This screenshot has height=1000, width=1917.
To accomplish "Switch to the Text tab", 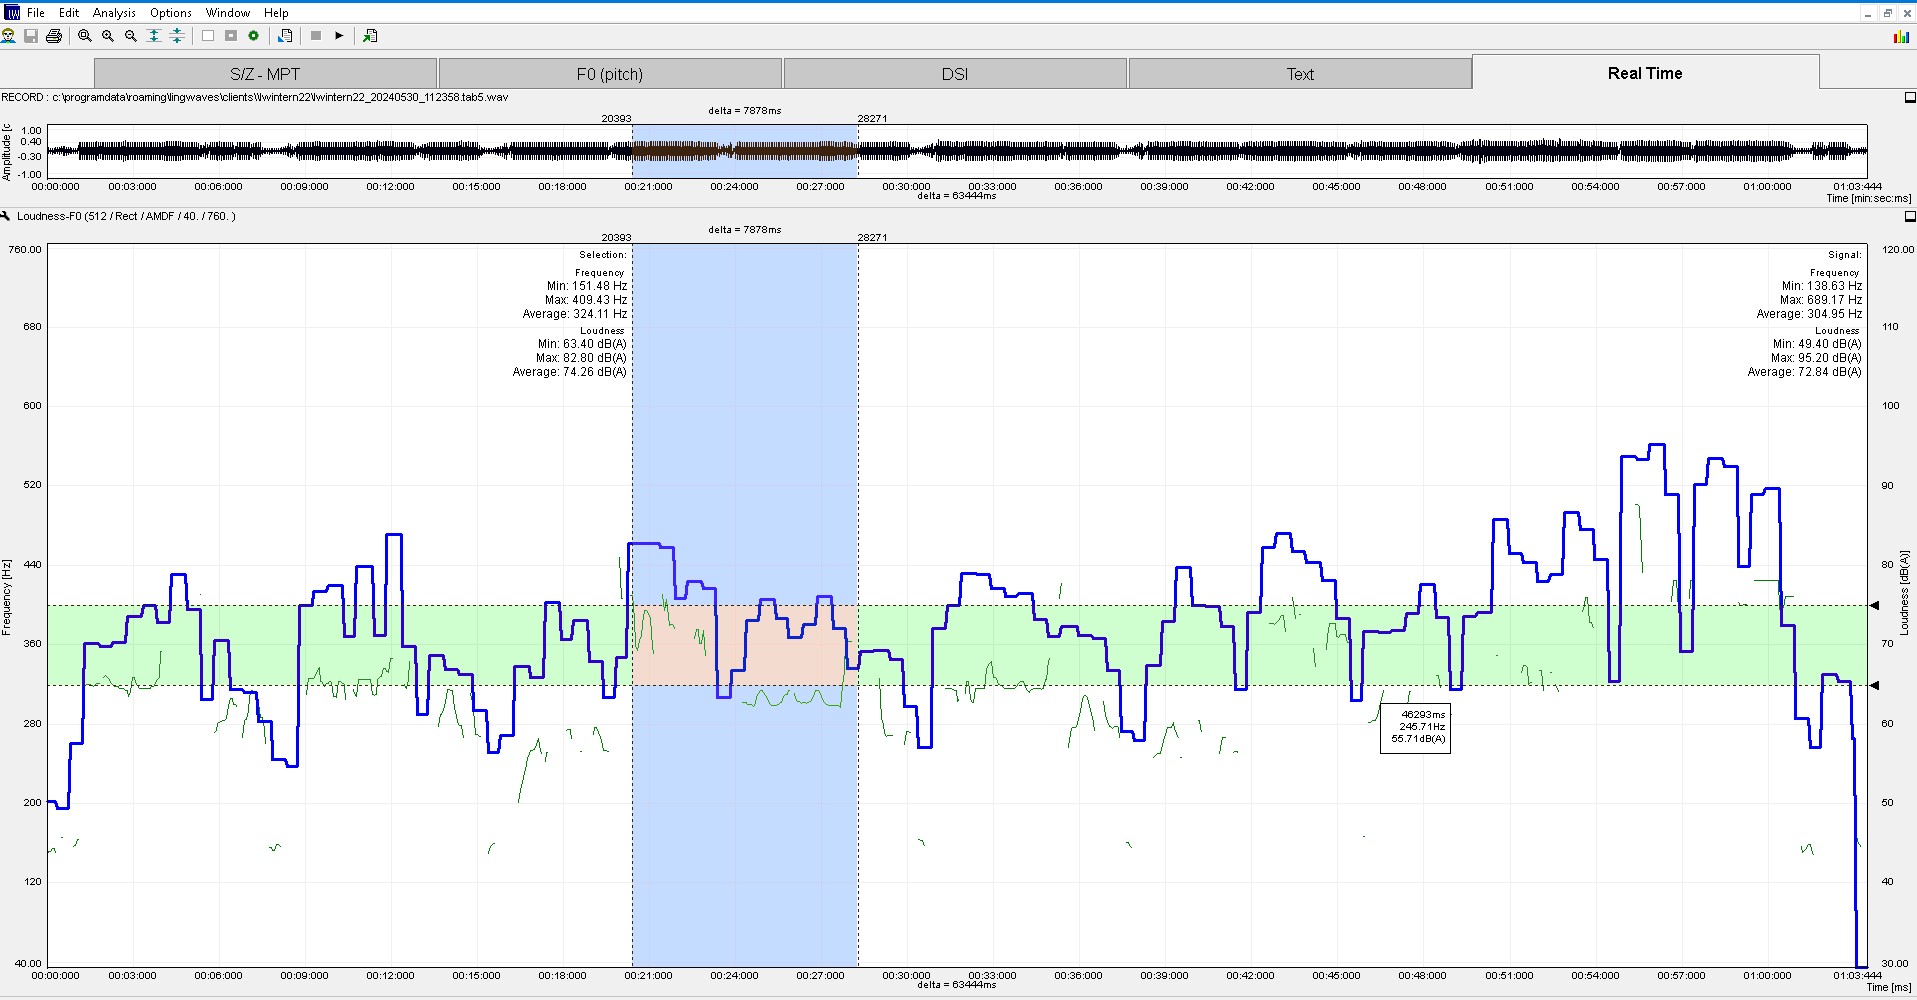I will click(1300, 74).
